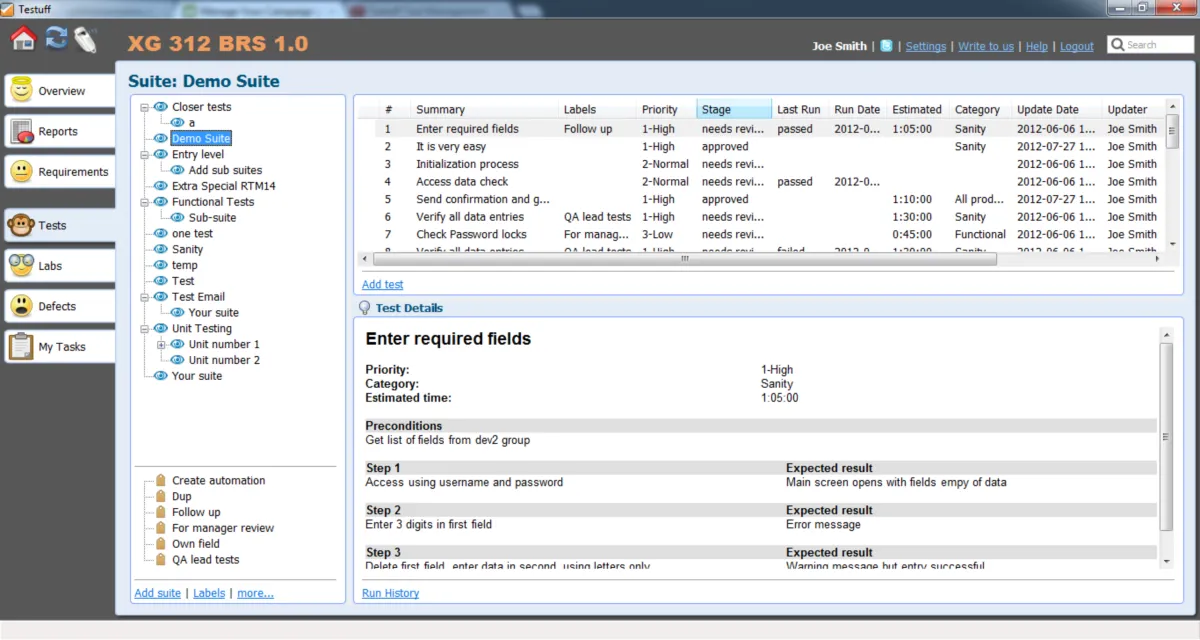Switch to the Requirements tab
Image resolution: width=1200 pixels, height=640 pixels.
click(x=58, y=172)
